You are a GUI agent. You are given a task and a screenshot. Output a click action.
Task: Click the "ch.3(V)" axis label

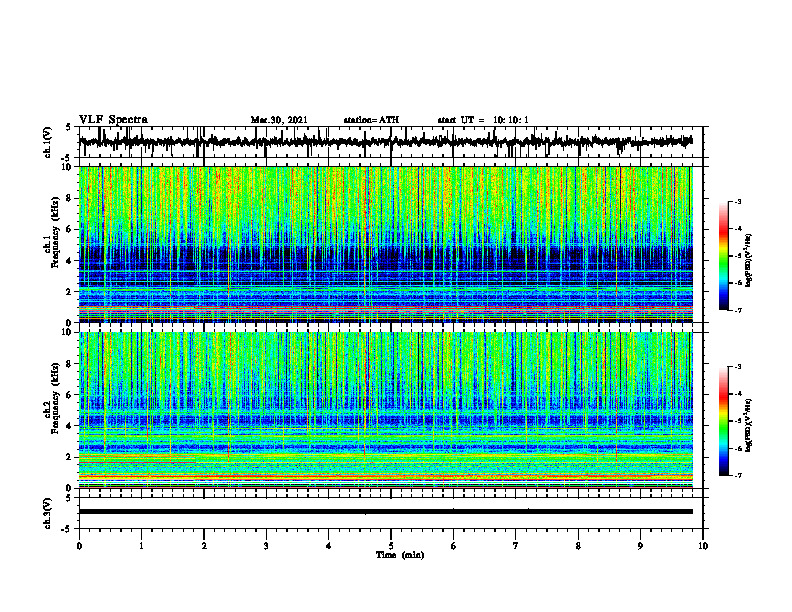click(x=48, y=513)
